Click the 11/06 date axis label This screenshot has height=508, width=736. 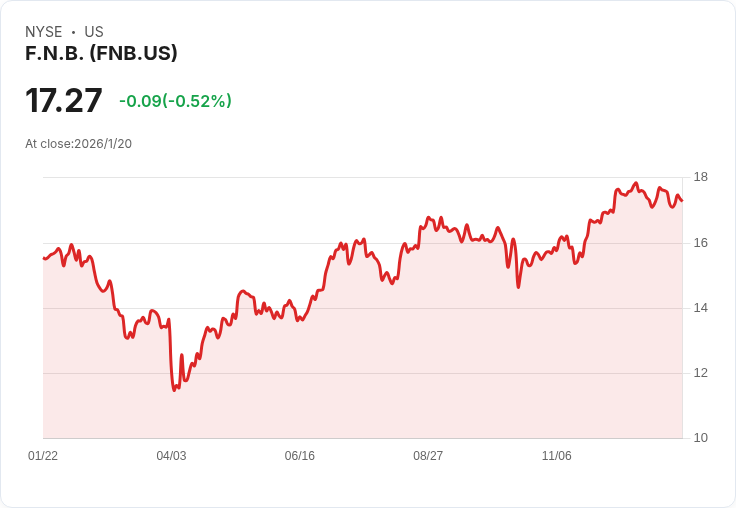click(x=556, y=456)
